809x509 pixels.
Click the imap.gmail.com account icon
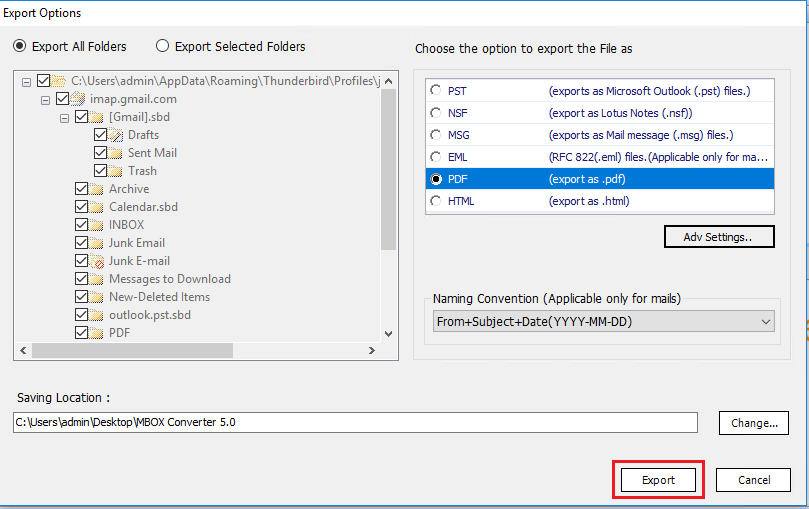click(x=77, y=98)
